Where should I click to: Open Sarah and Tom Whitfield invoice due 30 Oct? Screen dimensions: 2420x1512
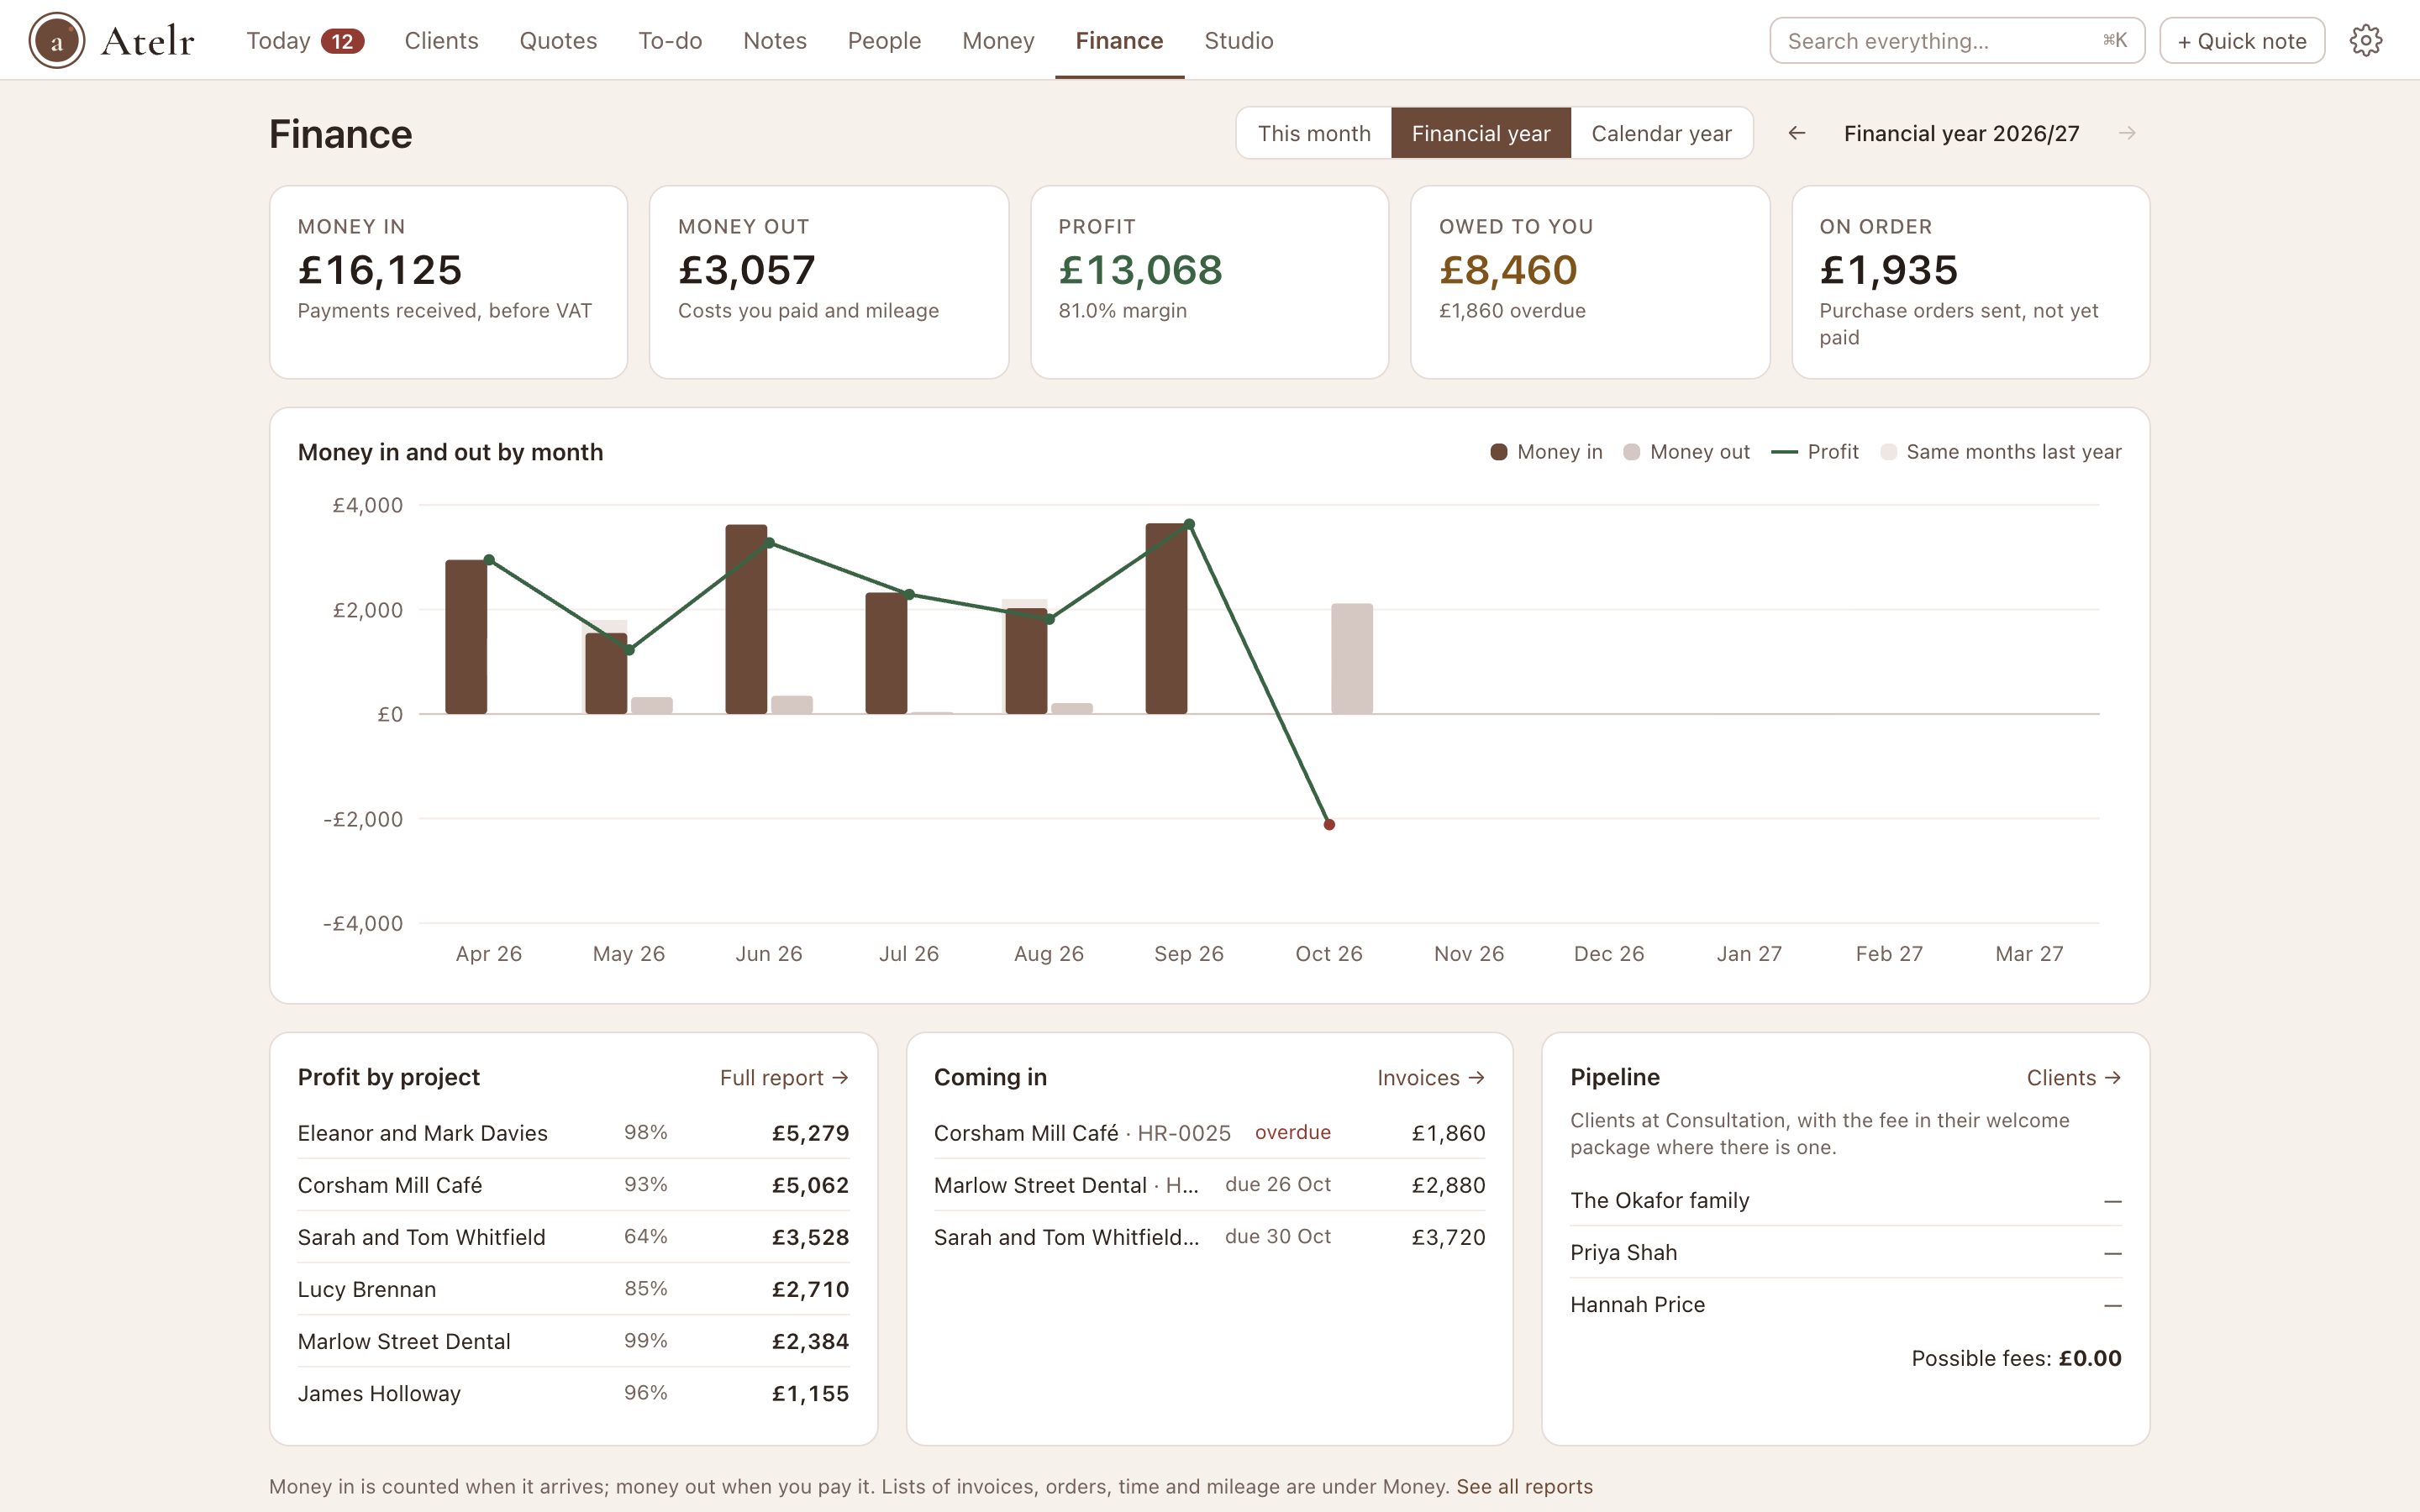(1209, 1237)
